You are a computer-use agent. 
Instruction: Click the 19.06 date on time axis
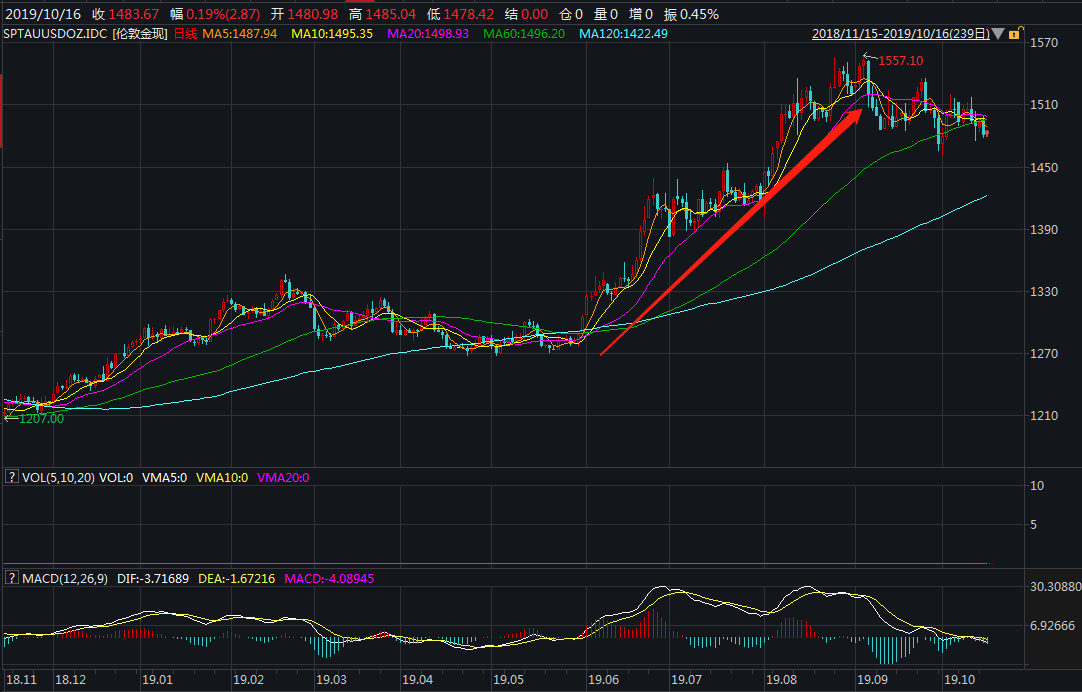[601, 680]
